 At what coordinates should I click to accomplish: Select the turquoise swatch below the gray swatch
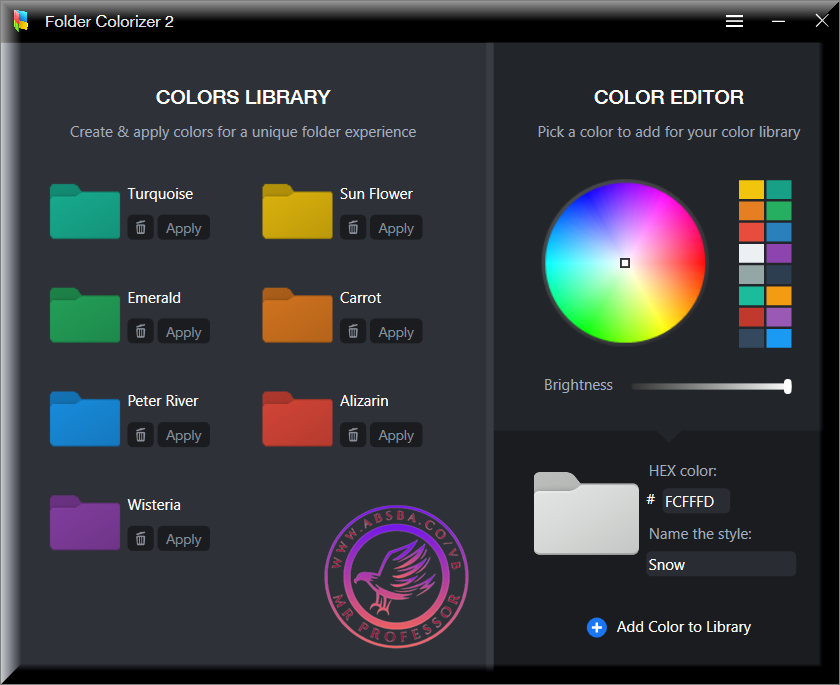click(751, 296)
